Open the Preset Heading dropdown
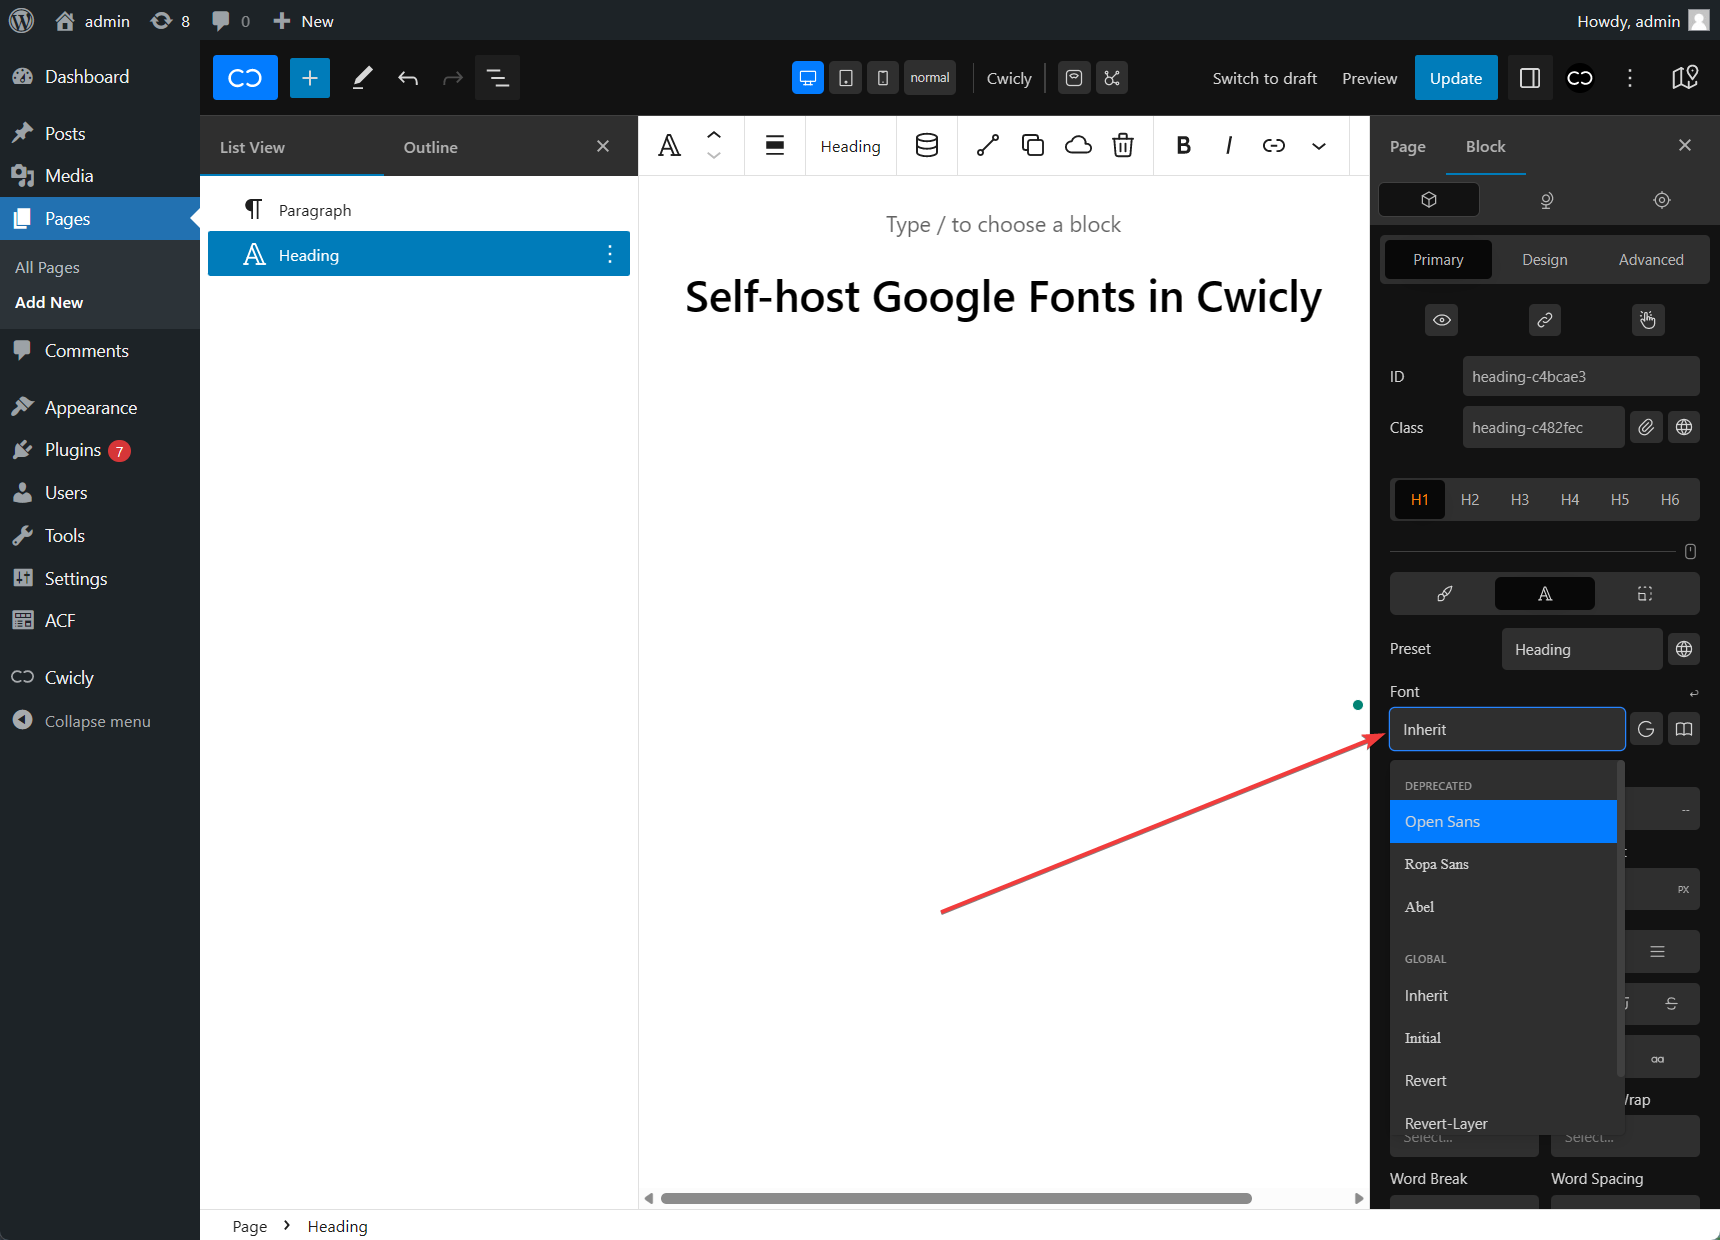Screen dimensions: 1720x1240 pos(1582,649)
